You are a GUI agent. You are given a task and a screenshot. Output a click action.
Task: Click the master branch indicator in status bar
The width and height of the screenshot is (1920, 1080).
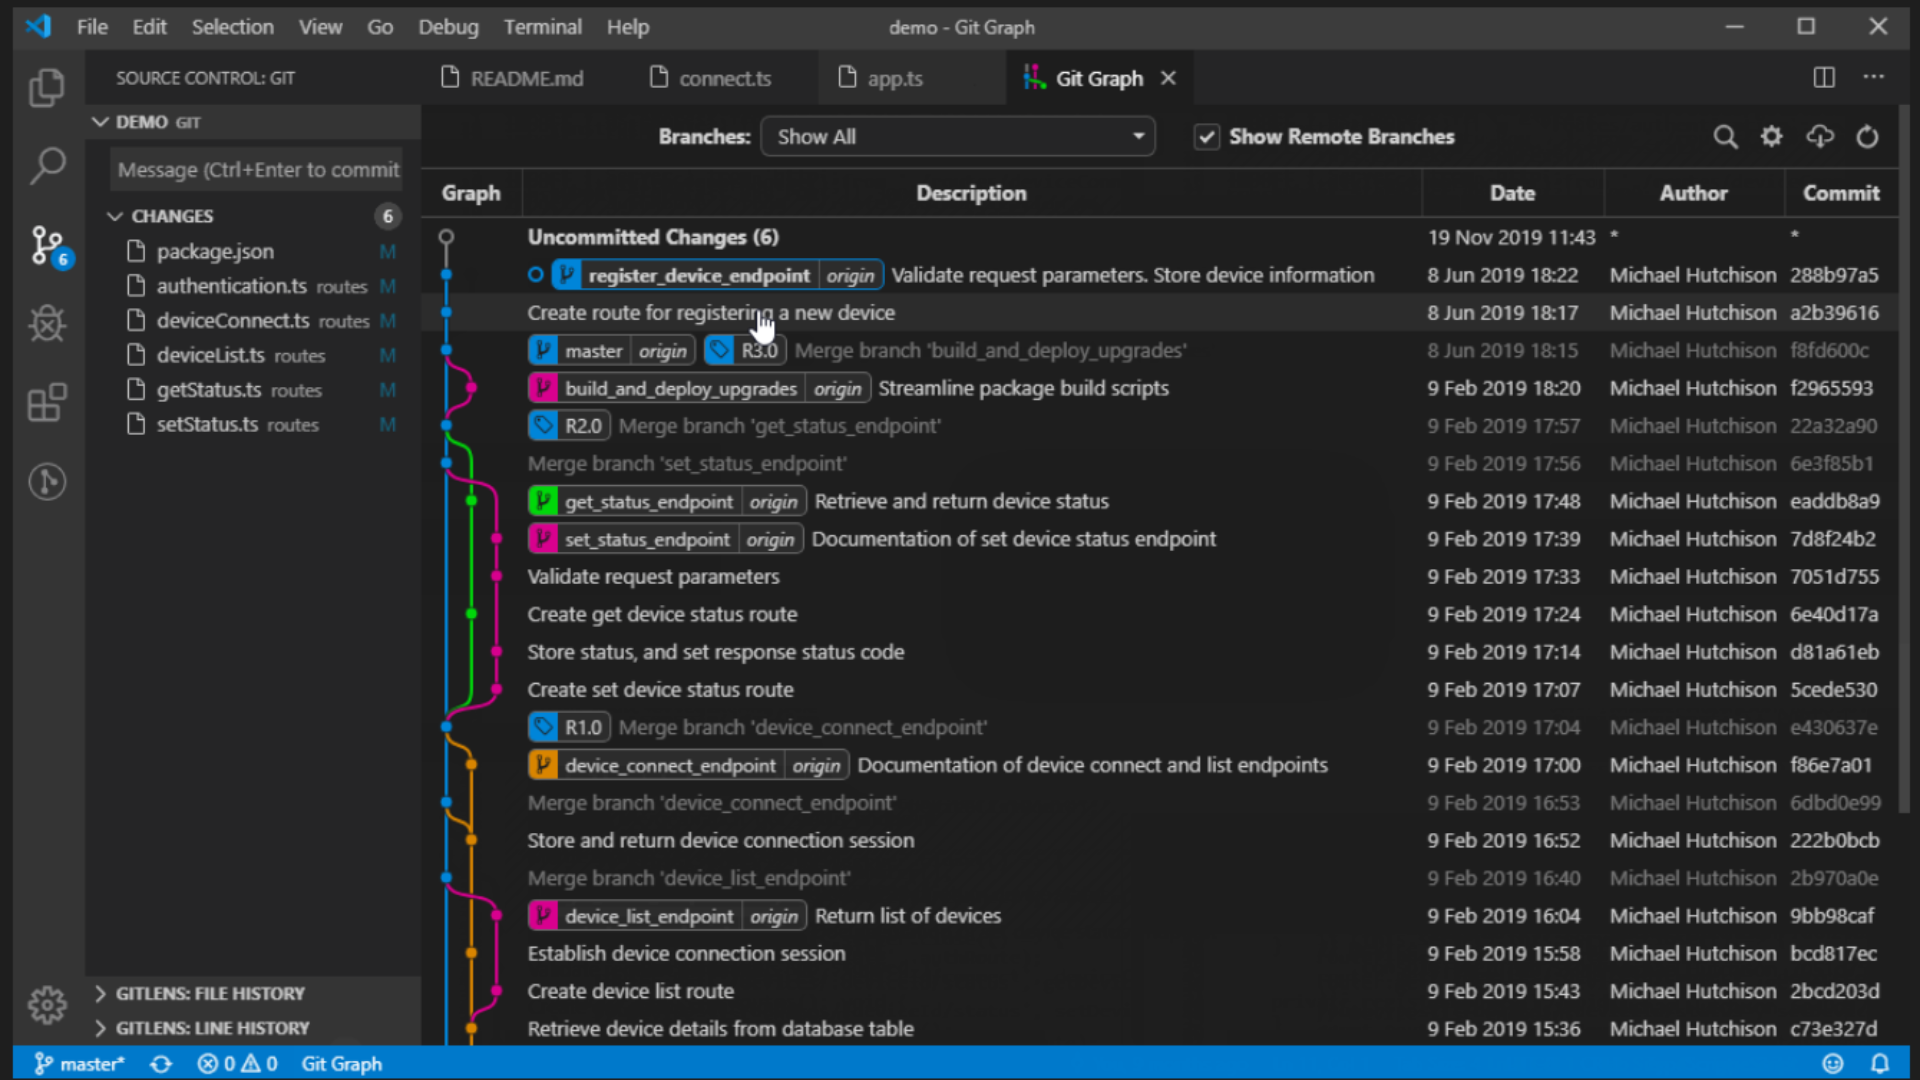[x=78, y=1063]
